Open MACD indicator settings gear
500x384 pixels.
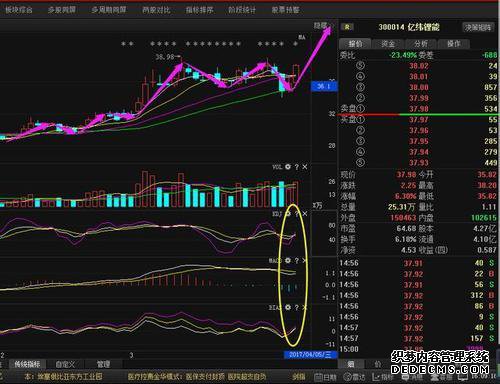coord(288,260)
